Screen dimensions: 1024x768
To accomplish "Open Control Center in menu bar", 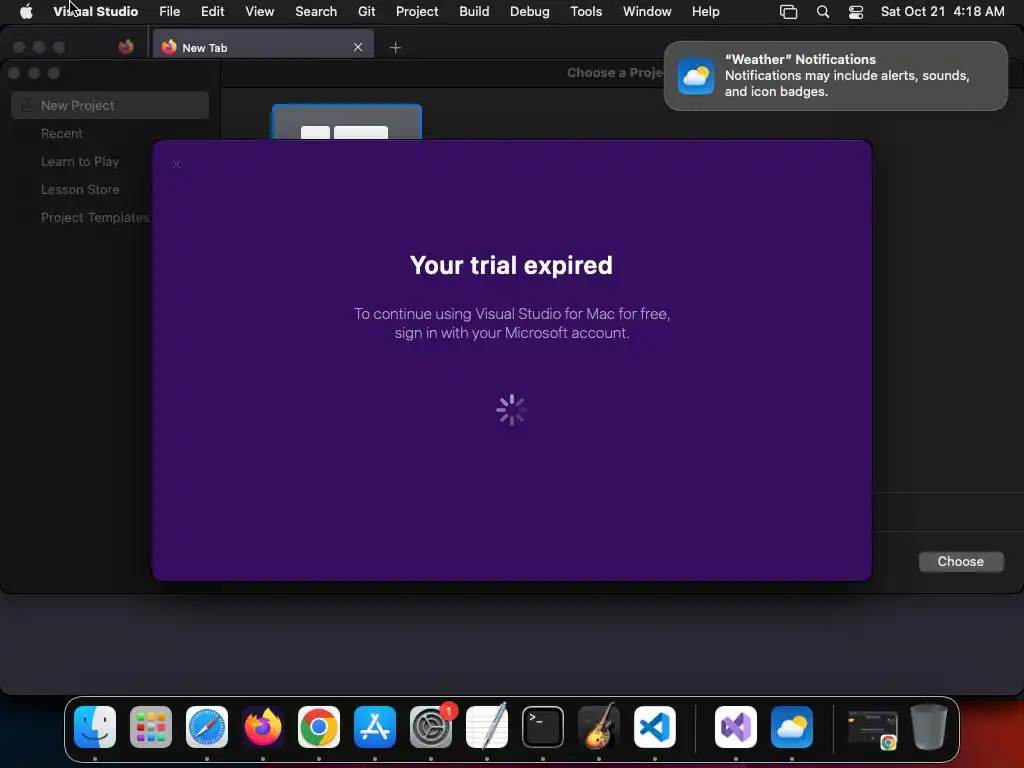I will pyautogui.click(x=856, y=11).
